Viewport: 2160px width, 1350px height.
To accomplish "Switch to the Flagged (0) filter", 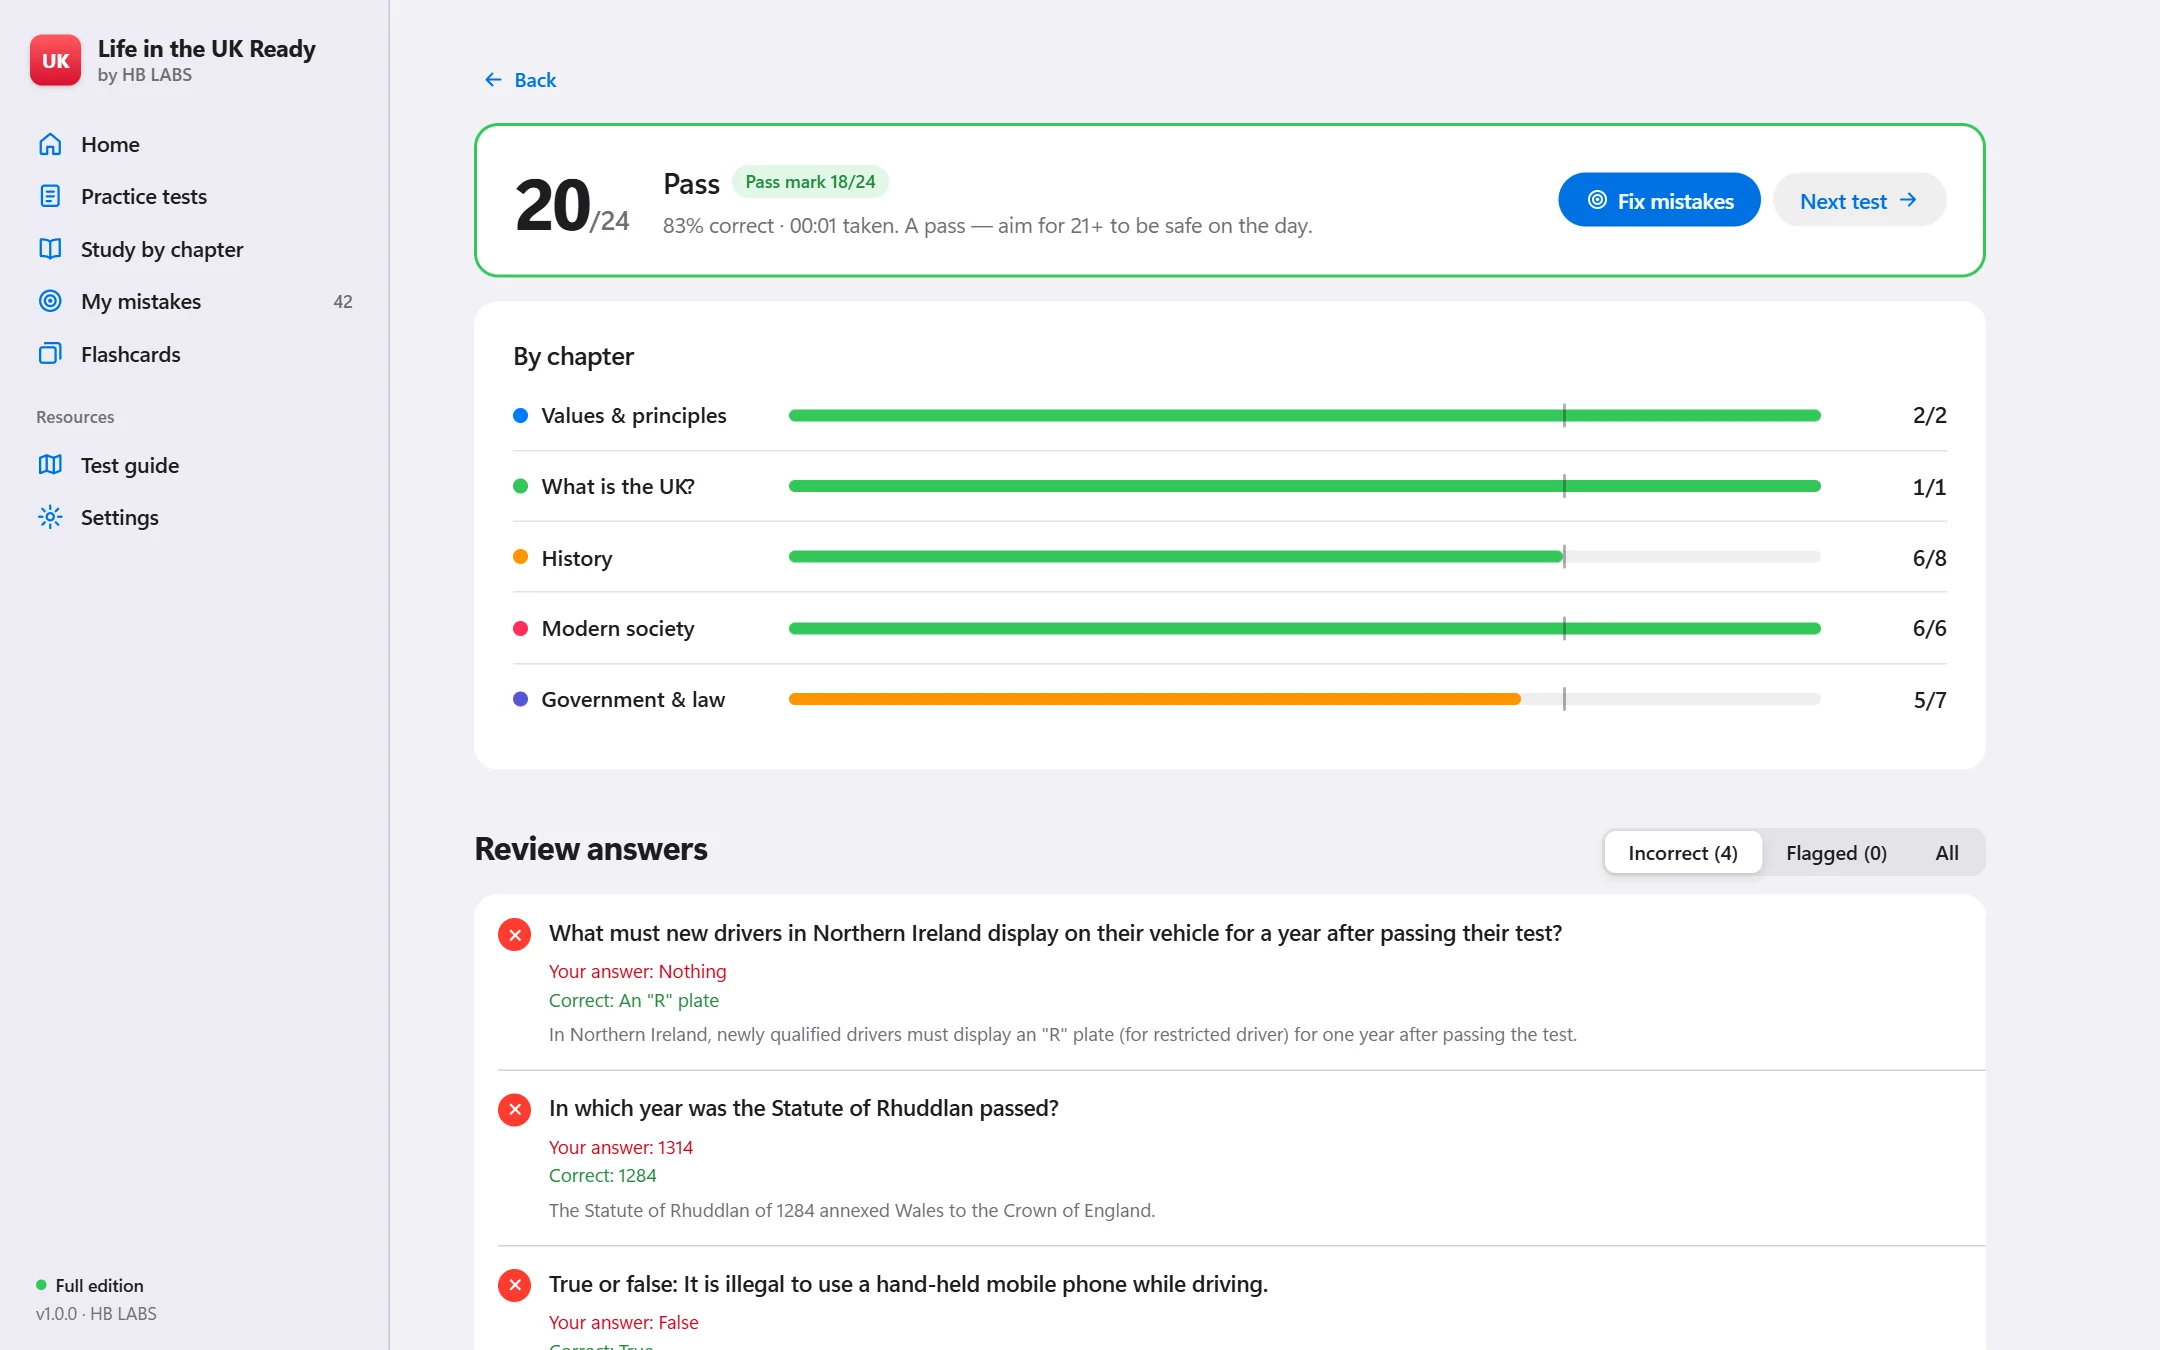I will tap(1837, 853).
